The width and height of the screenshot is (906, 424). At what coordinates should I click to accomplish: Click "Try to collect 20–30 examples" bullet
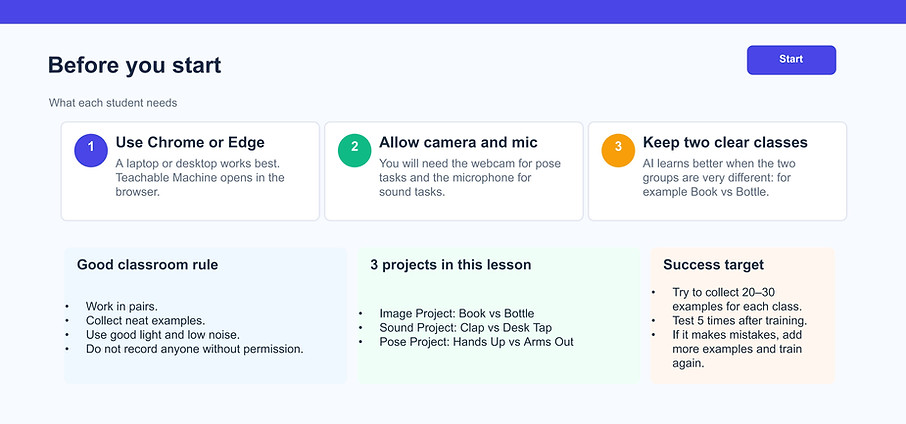point(737,299)
